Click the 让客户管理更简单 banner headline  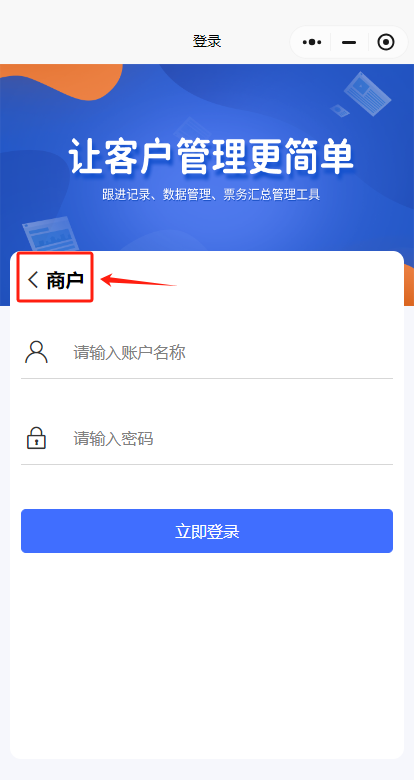pos(211,156)
